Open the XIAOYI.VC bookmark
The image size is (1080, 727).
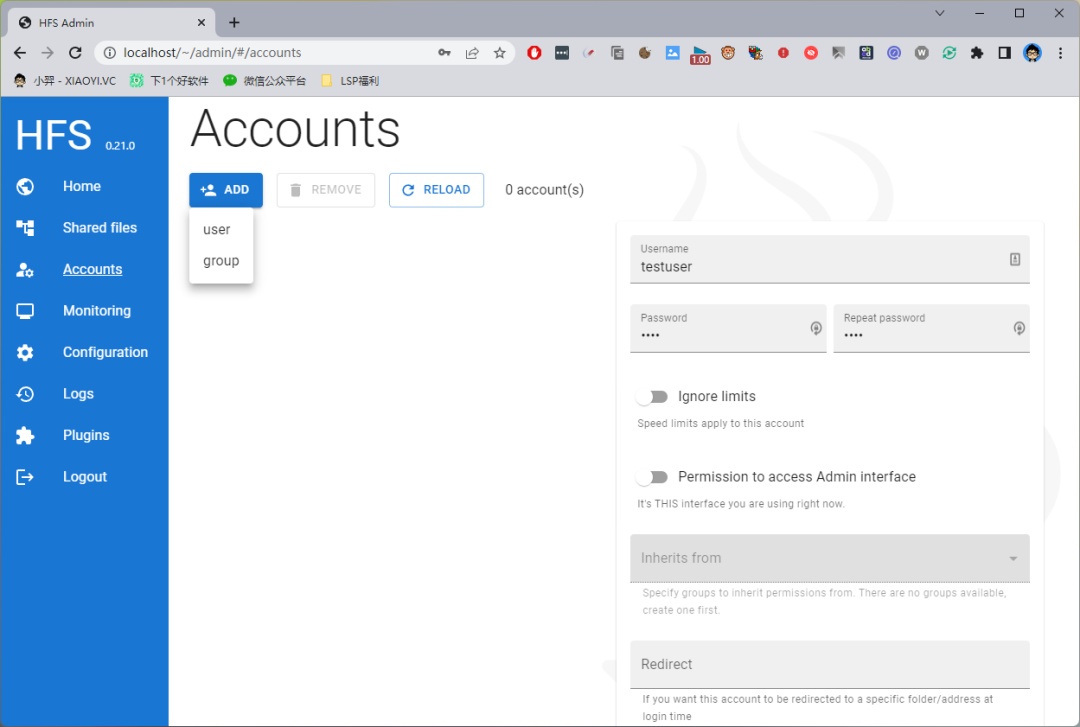[x=65, y=81]
